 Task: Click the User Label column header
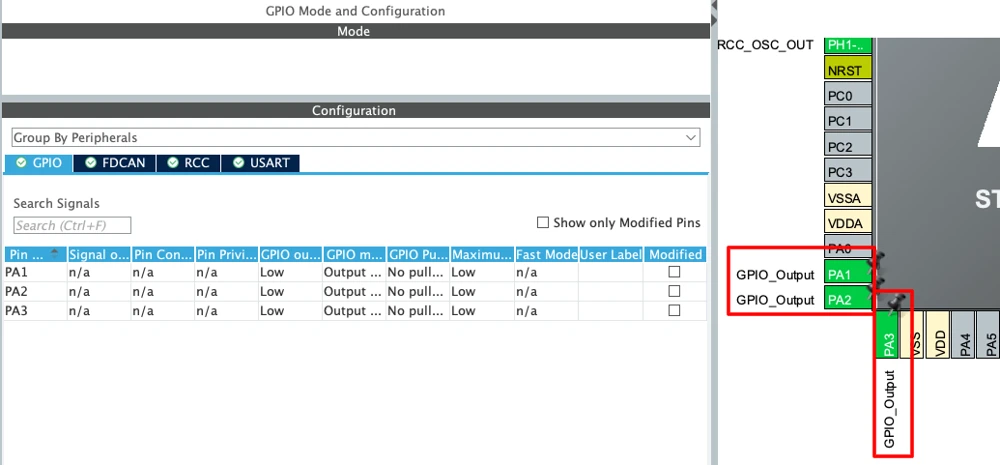tap(611, 255)
